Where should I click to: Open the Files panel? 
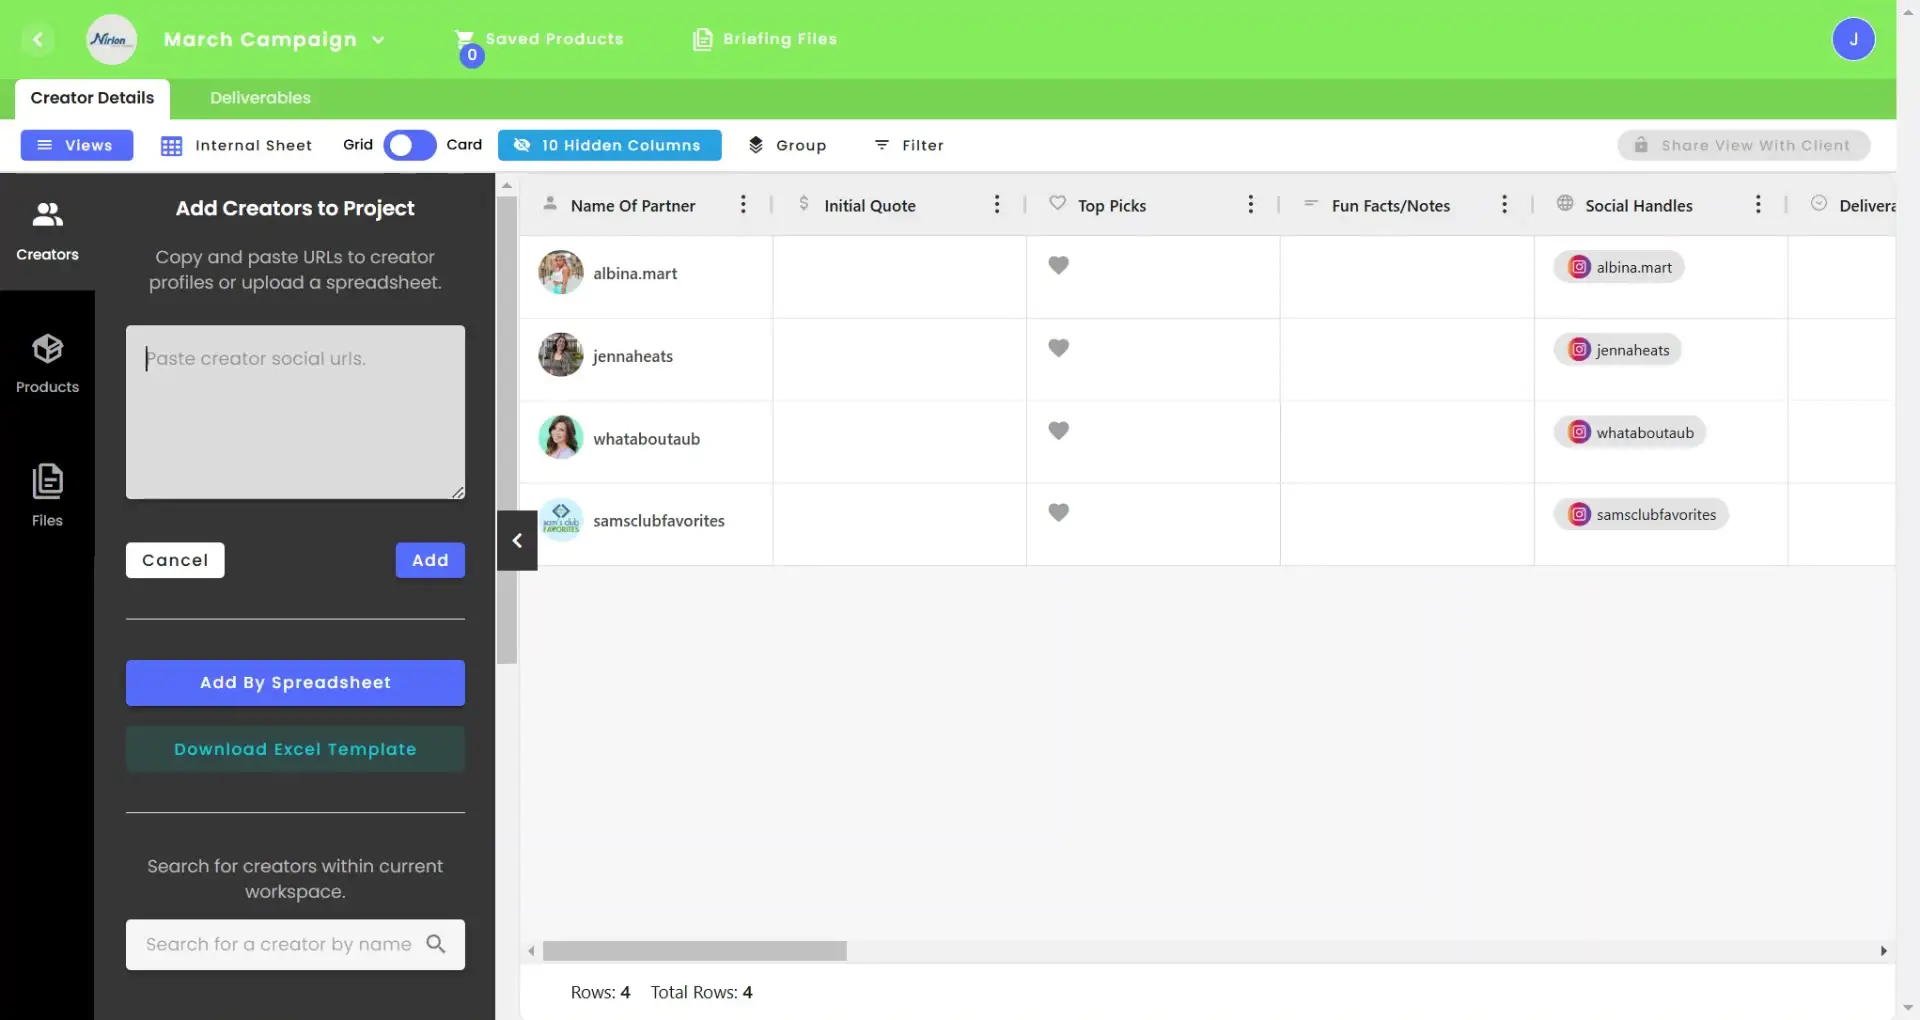[x=46, y=494]
